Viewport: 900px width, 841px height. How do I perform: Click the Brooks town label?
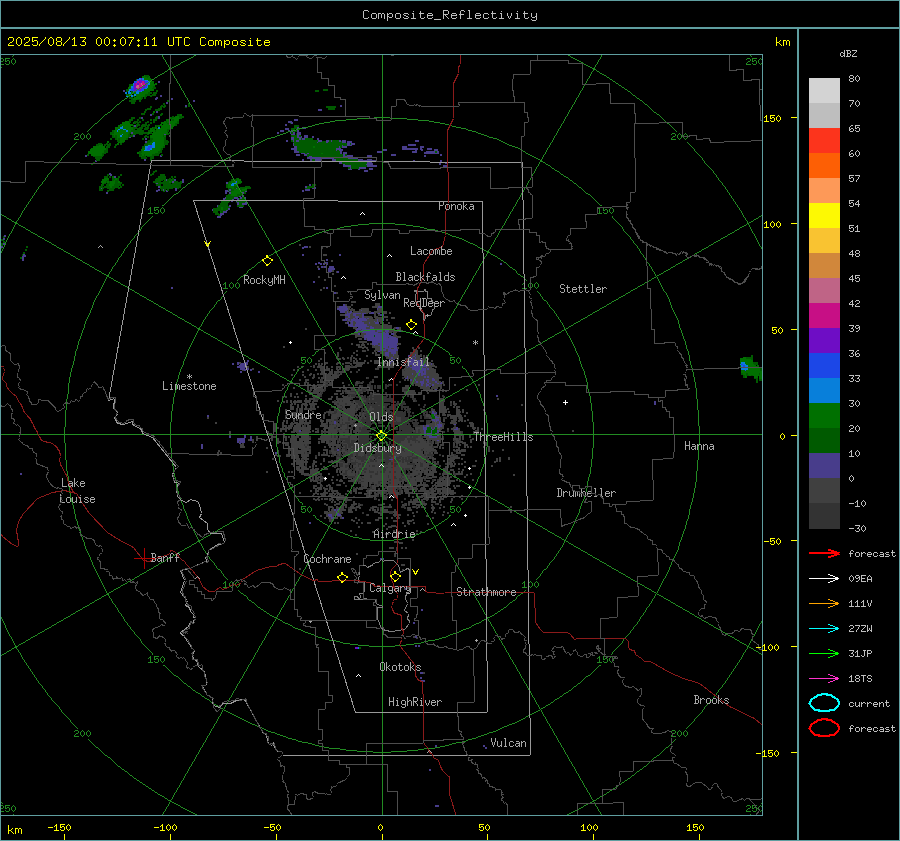[711, 700]
